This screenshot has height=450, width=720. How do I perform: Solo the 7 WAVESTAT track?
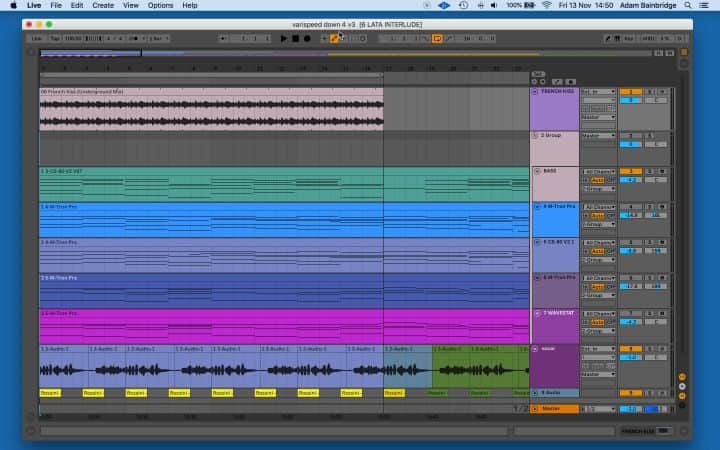[x=650, y=314]
